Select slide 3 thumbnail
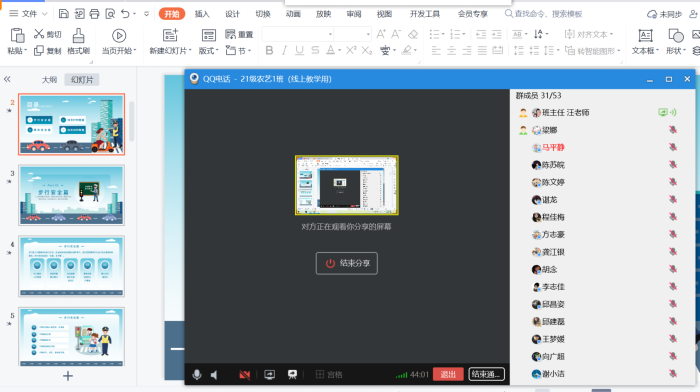700x392 pixels. coord(71,195)
